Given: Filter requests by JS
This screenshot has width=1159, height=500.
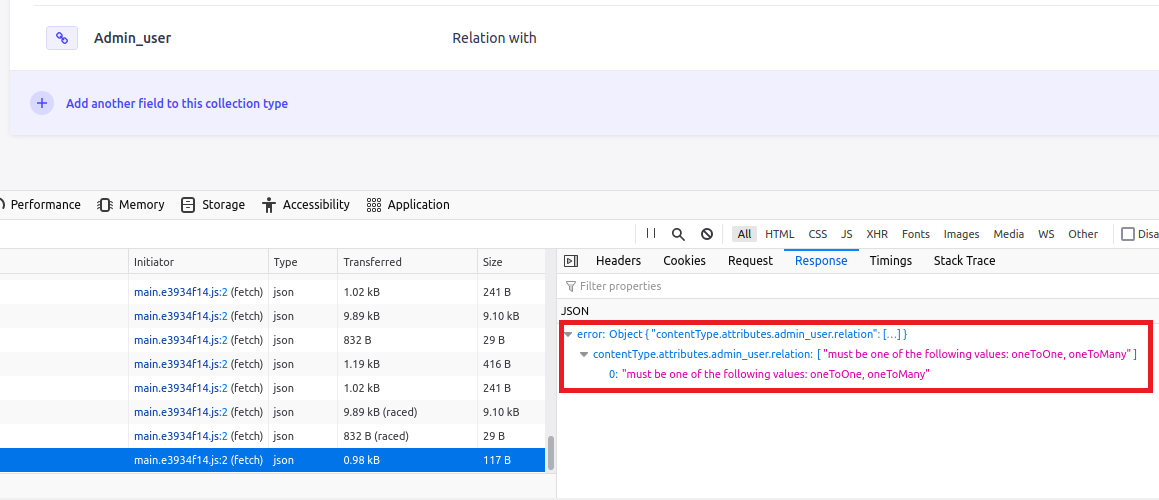Looking at the screenshot, I should coord(847,234).
